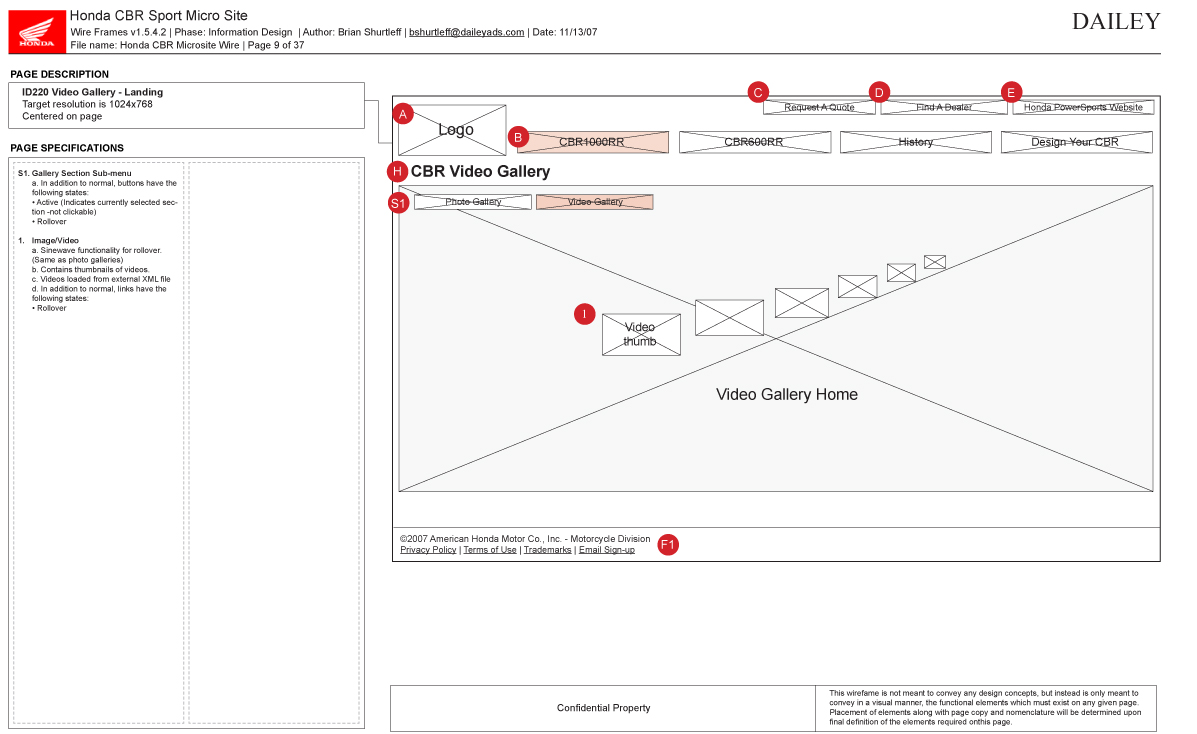Click the red annotation marker A

[403, 114]
